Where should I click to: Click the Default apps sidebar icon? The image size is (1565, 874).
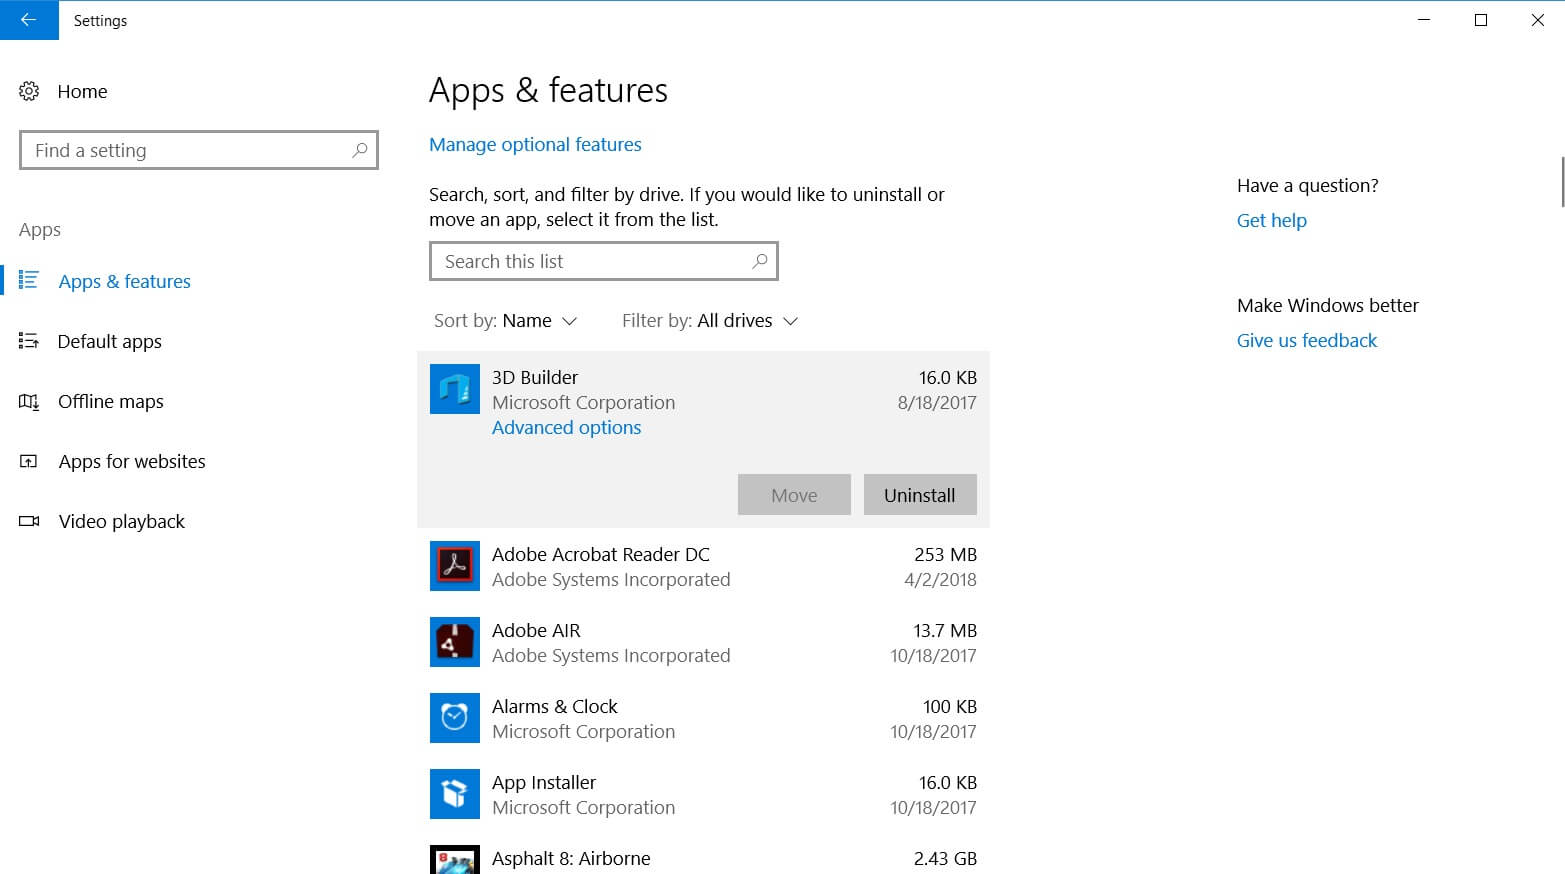pyautogui.click(x=29, y=341)
